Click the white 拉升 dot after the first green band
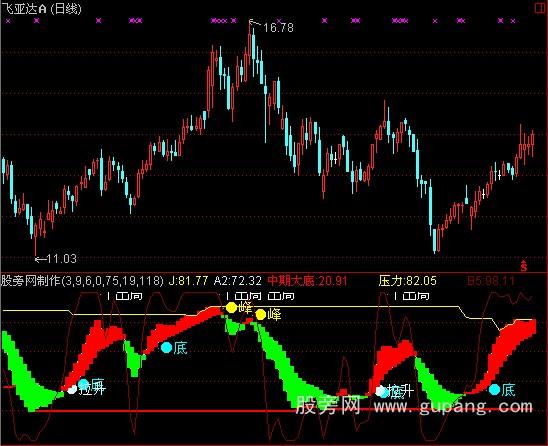This screenshot has width=548, height=446. click(72, 389)
